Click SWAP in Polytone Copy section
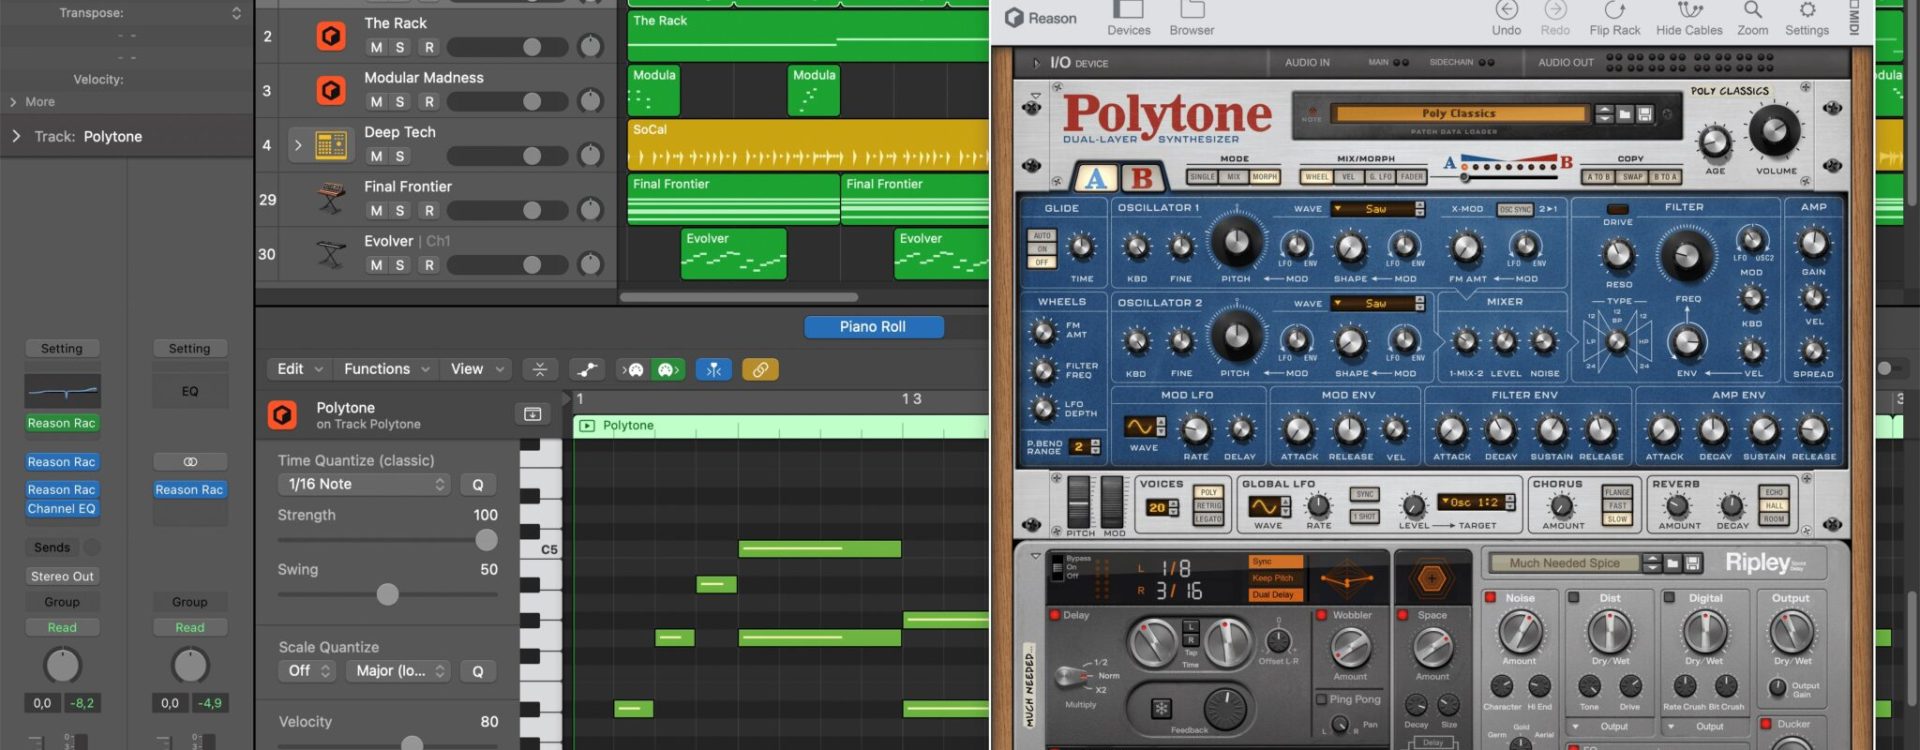Screen dimensions: 1920x750 click(x=1632, y=177)
